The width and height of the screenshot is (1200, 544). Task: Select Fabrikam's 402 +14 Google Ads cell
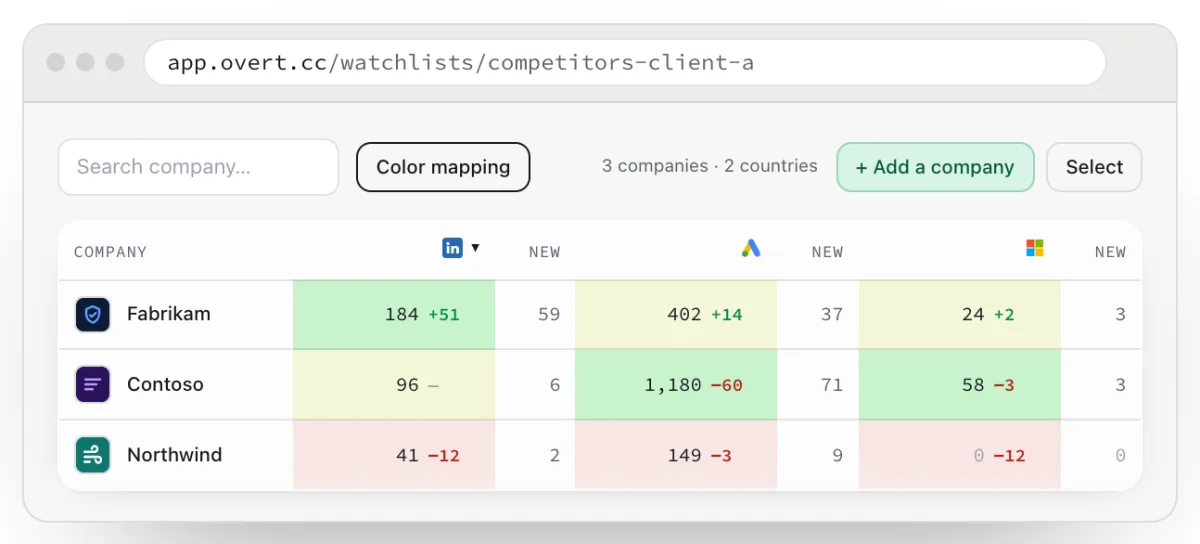tap(676, 314)
